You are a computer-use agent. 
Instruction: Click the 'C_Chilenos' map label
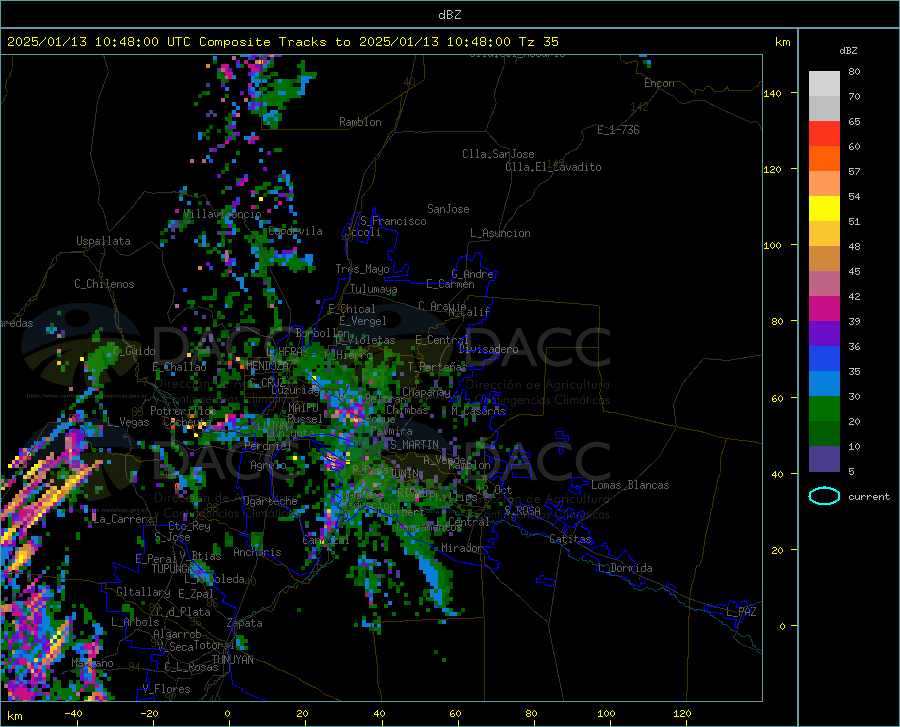tap(104, 284)
